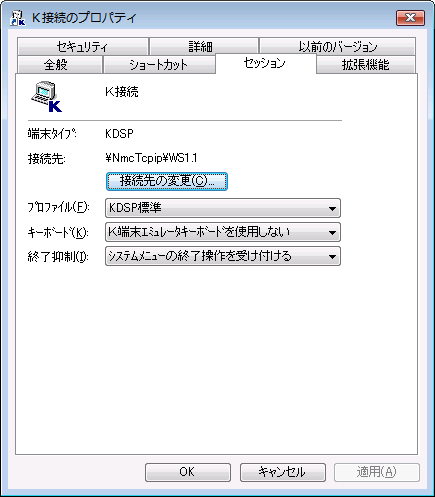Screen dimensions: 435x497
Task: Click the title bar K application icon
Action: (x=18, y=18)
